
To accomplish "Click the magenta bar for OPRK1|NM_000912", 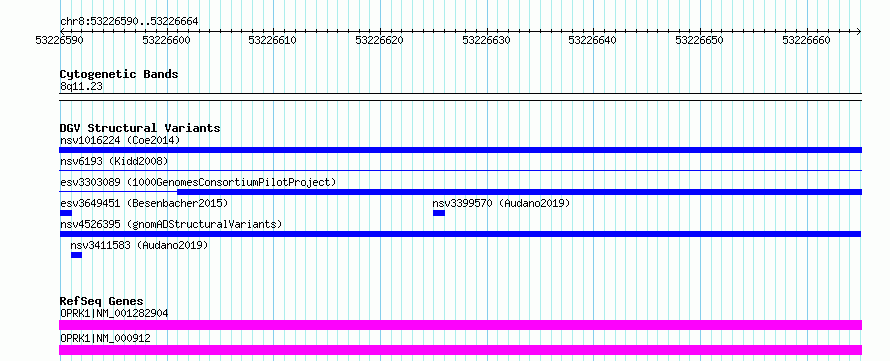I will click(460, 350).
